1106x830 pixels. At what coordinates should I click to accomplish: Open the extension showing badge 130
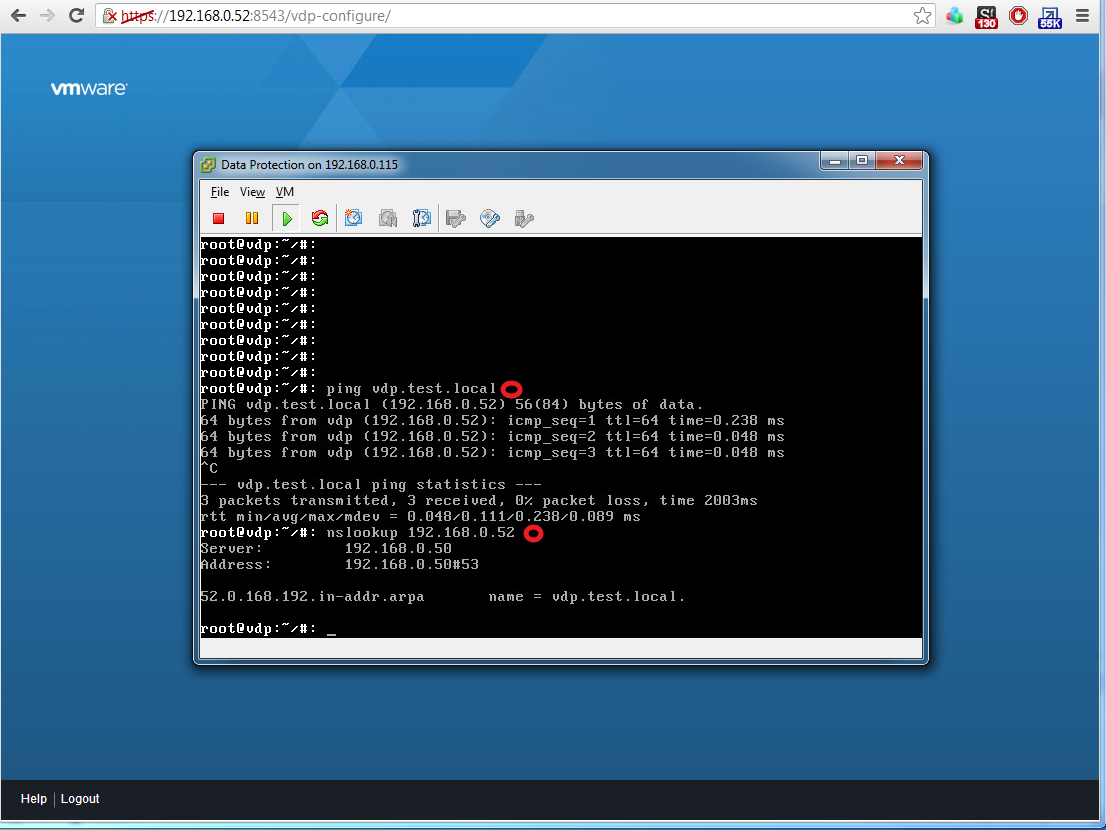(986, 17)
